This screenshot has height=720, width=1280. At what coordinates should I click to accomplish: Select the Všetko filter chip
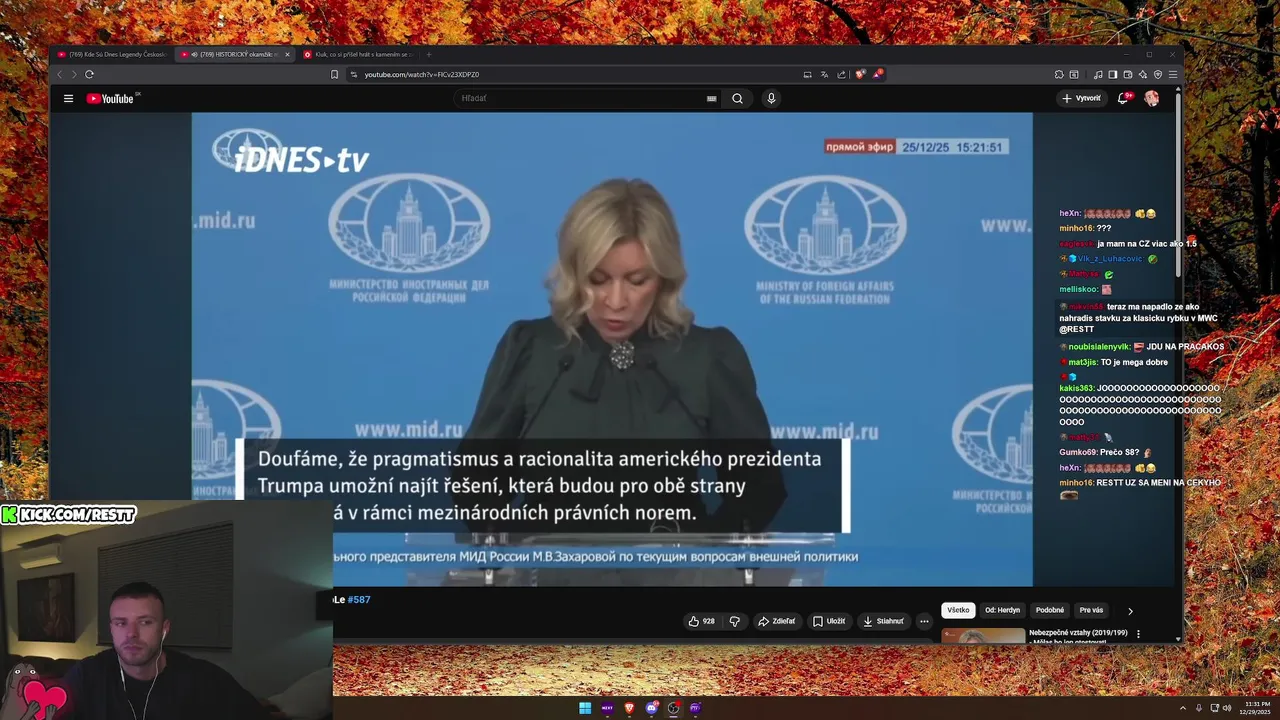pyautogui.click(x=958, y=610)
